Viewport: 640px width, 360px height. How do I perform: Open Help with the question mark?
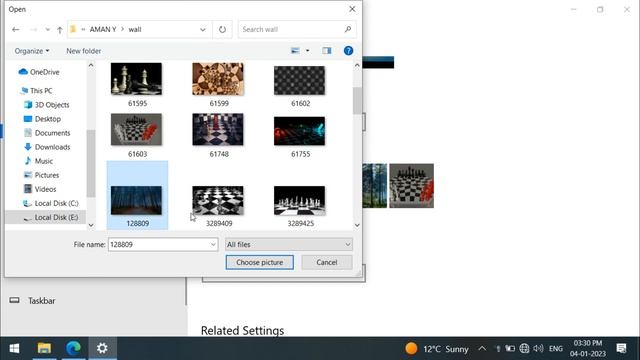point(348,51)
